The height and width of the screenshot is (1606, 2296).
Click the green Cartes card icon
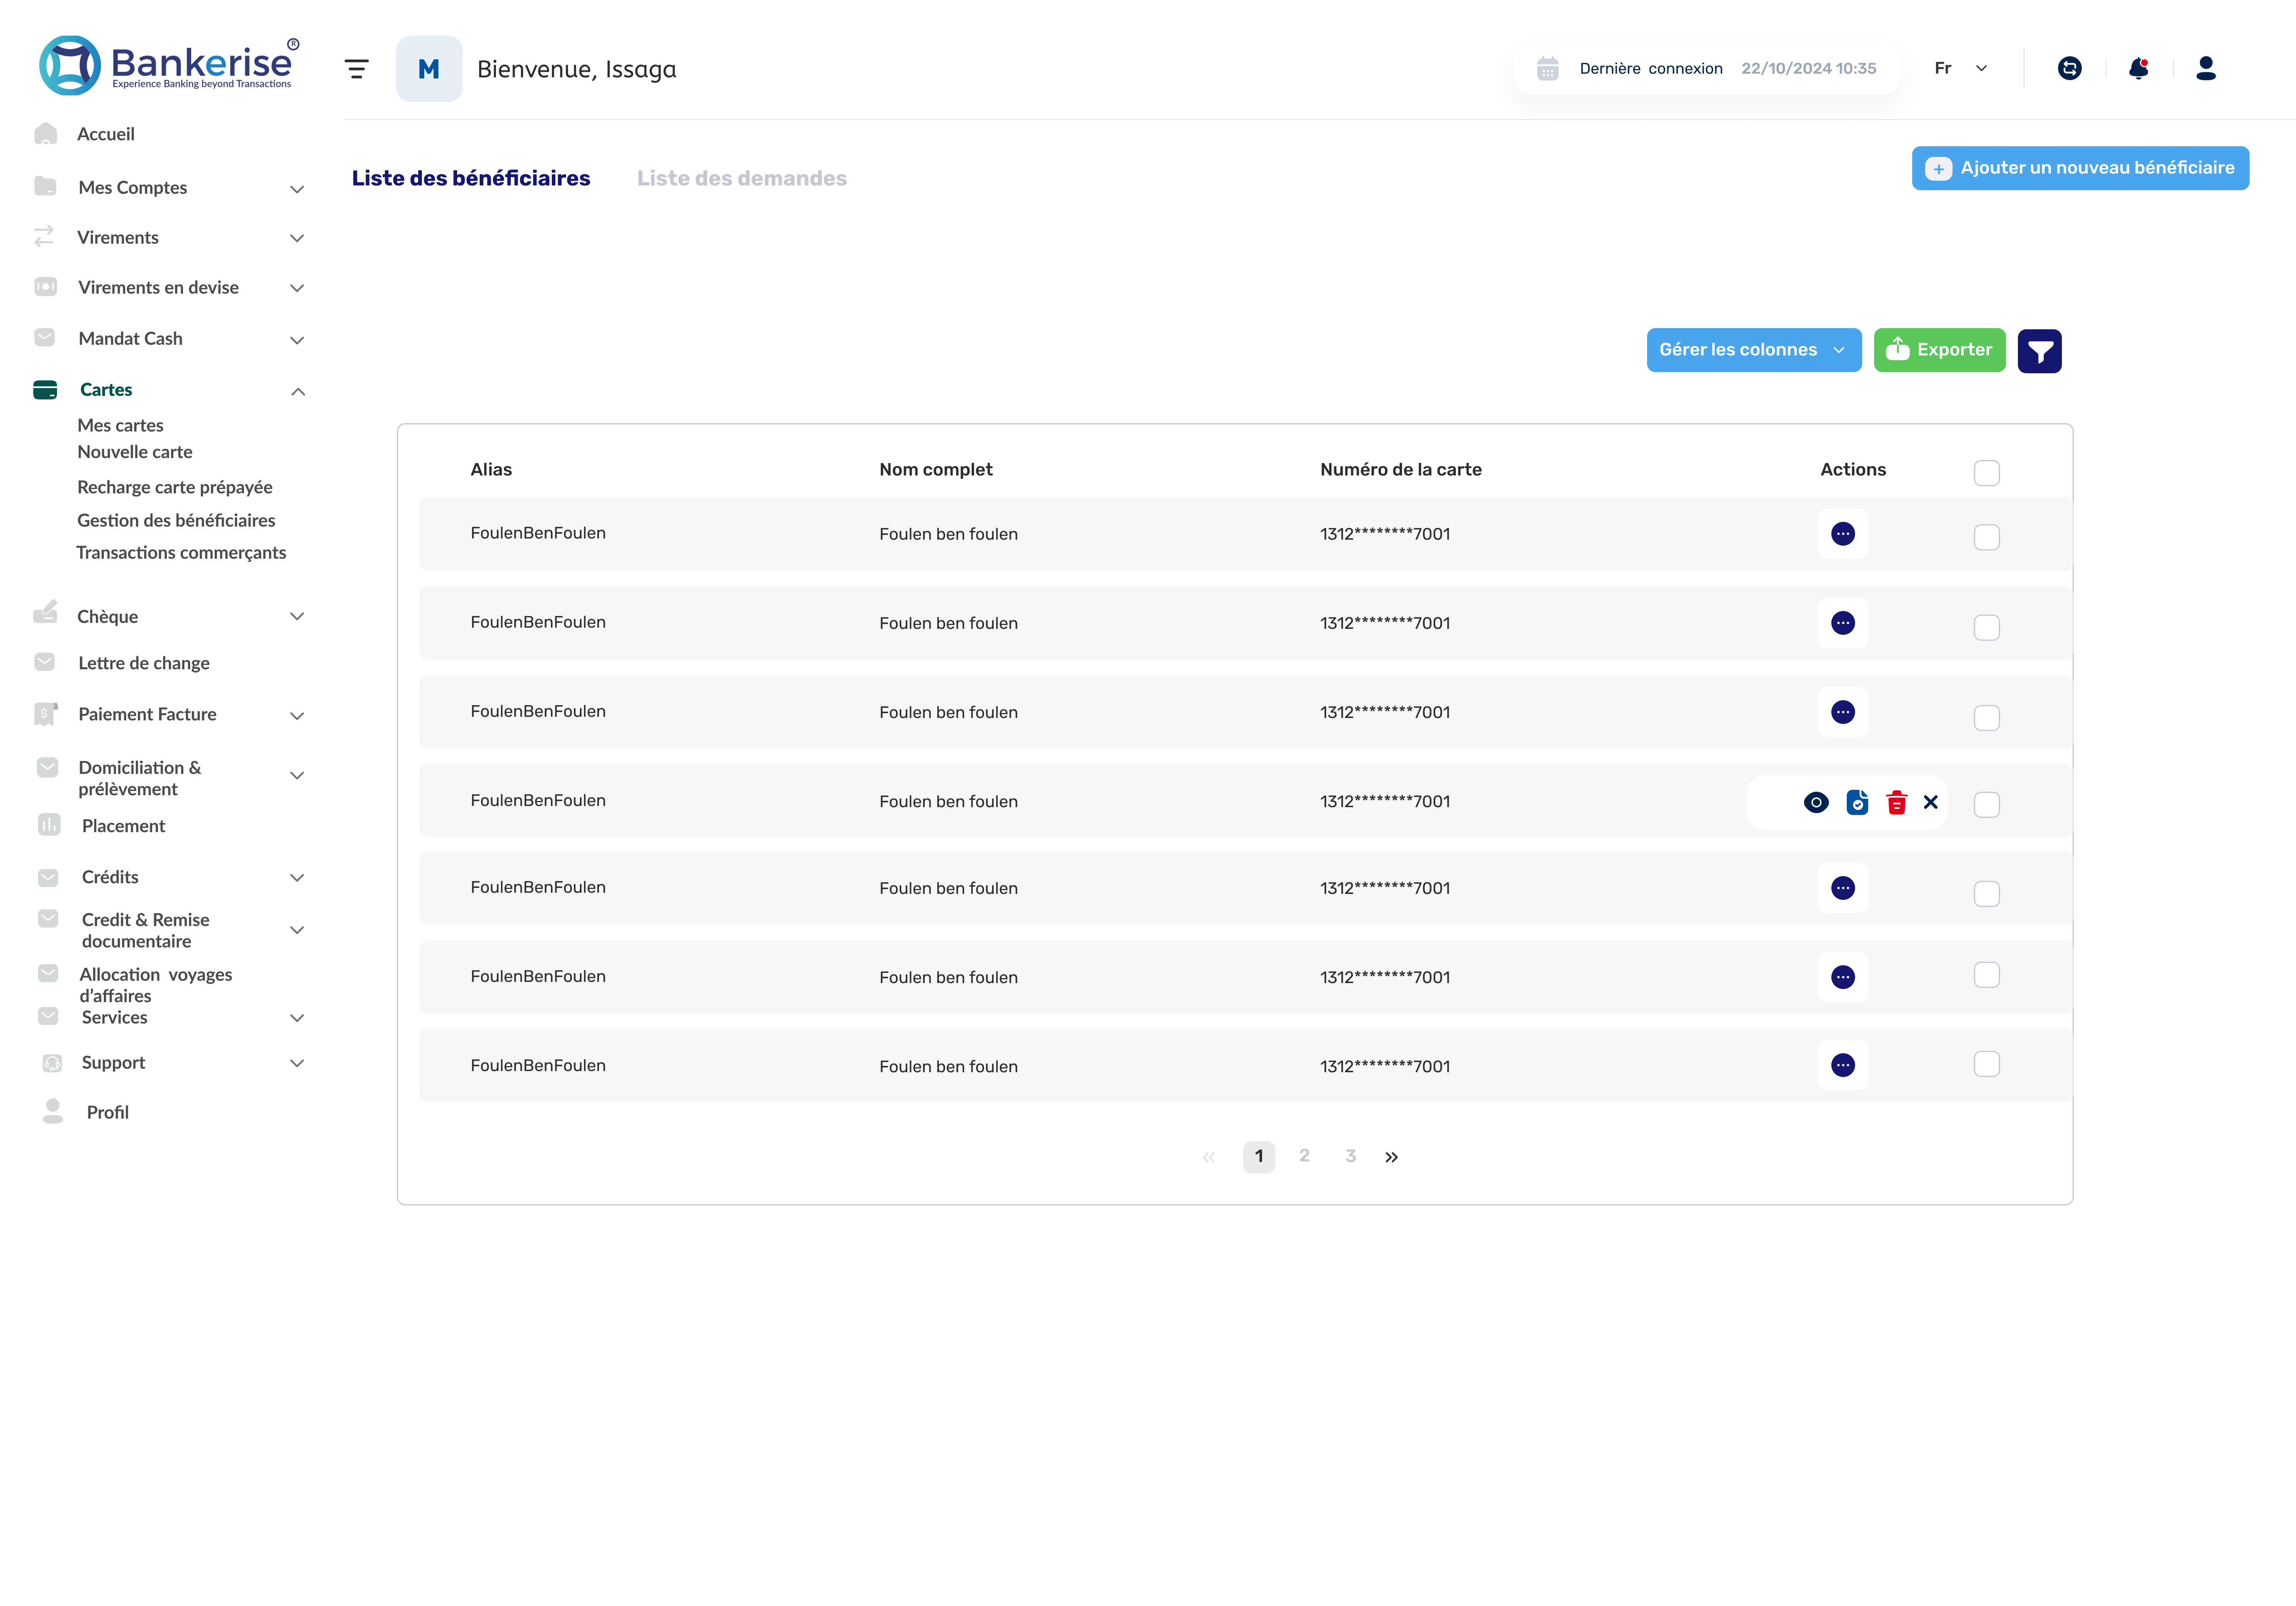[x=45, y=389]
